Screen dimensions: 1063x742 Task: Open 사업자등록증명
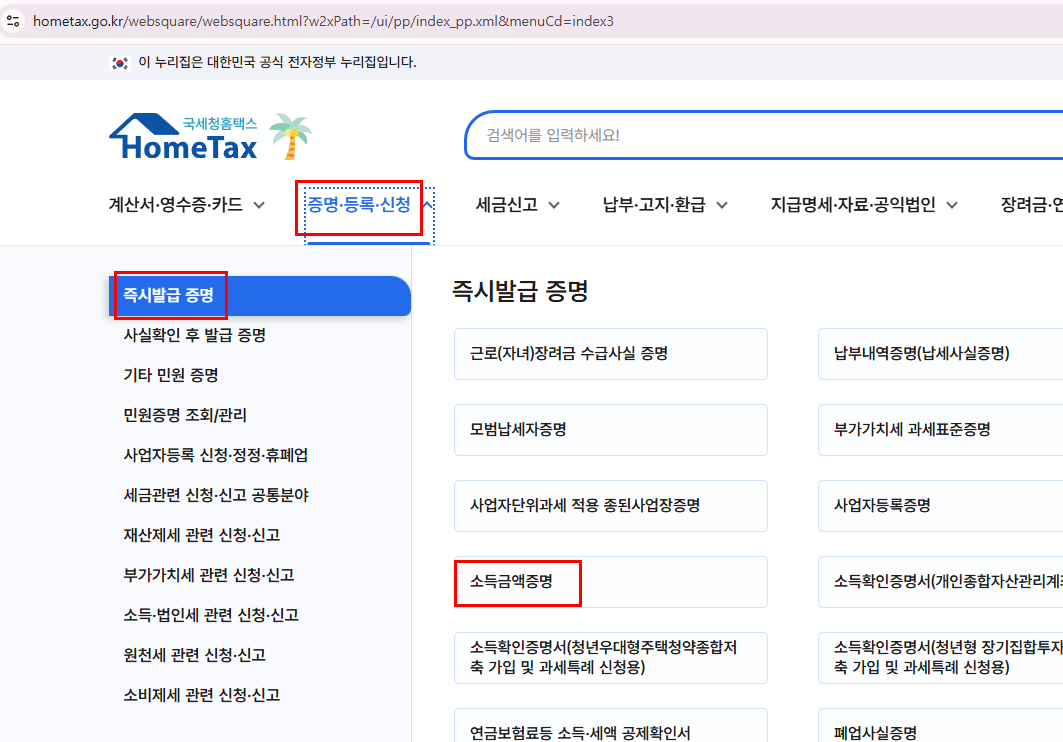[x=940, y=506]
